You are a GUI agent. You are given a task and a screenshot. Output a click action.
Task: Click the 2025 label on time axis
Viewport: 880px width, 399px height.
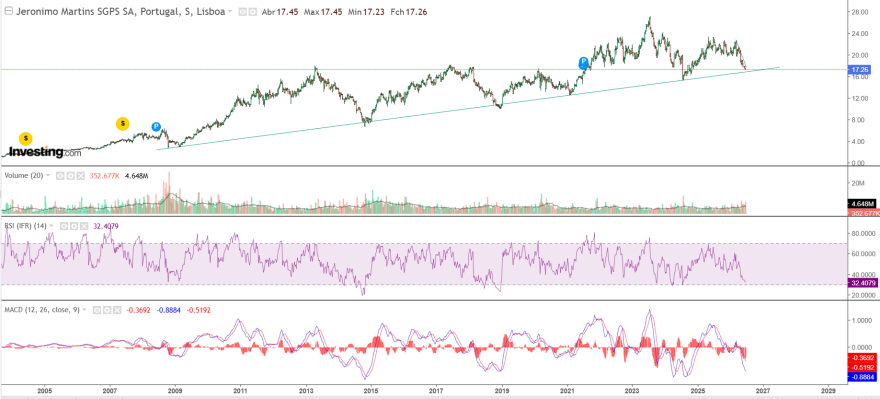click(698, 390)
